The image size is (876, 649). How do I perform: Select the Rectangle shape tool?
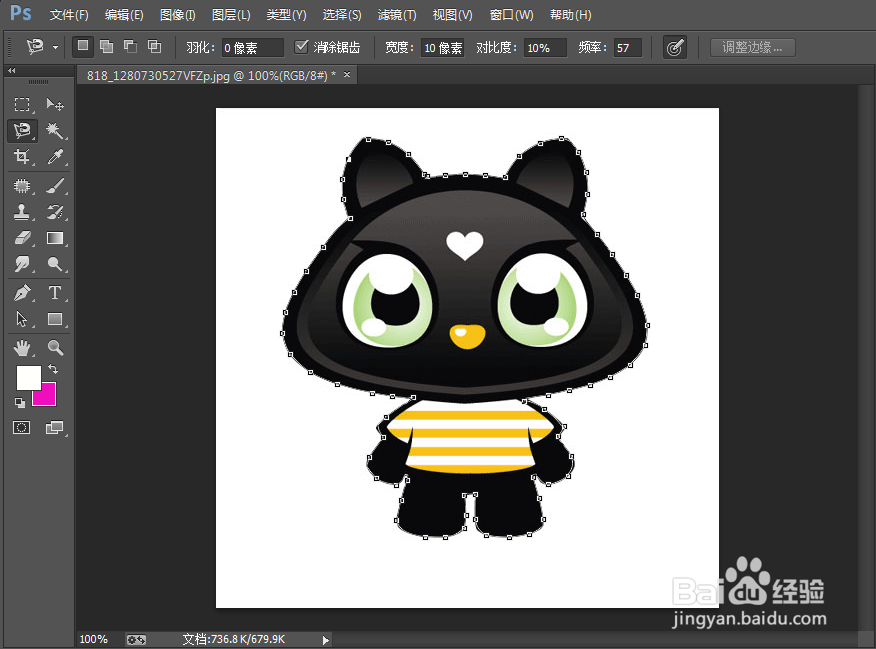[x=55, y=319]
